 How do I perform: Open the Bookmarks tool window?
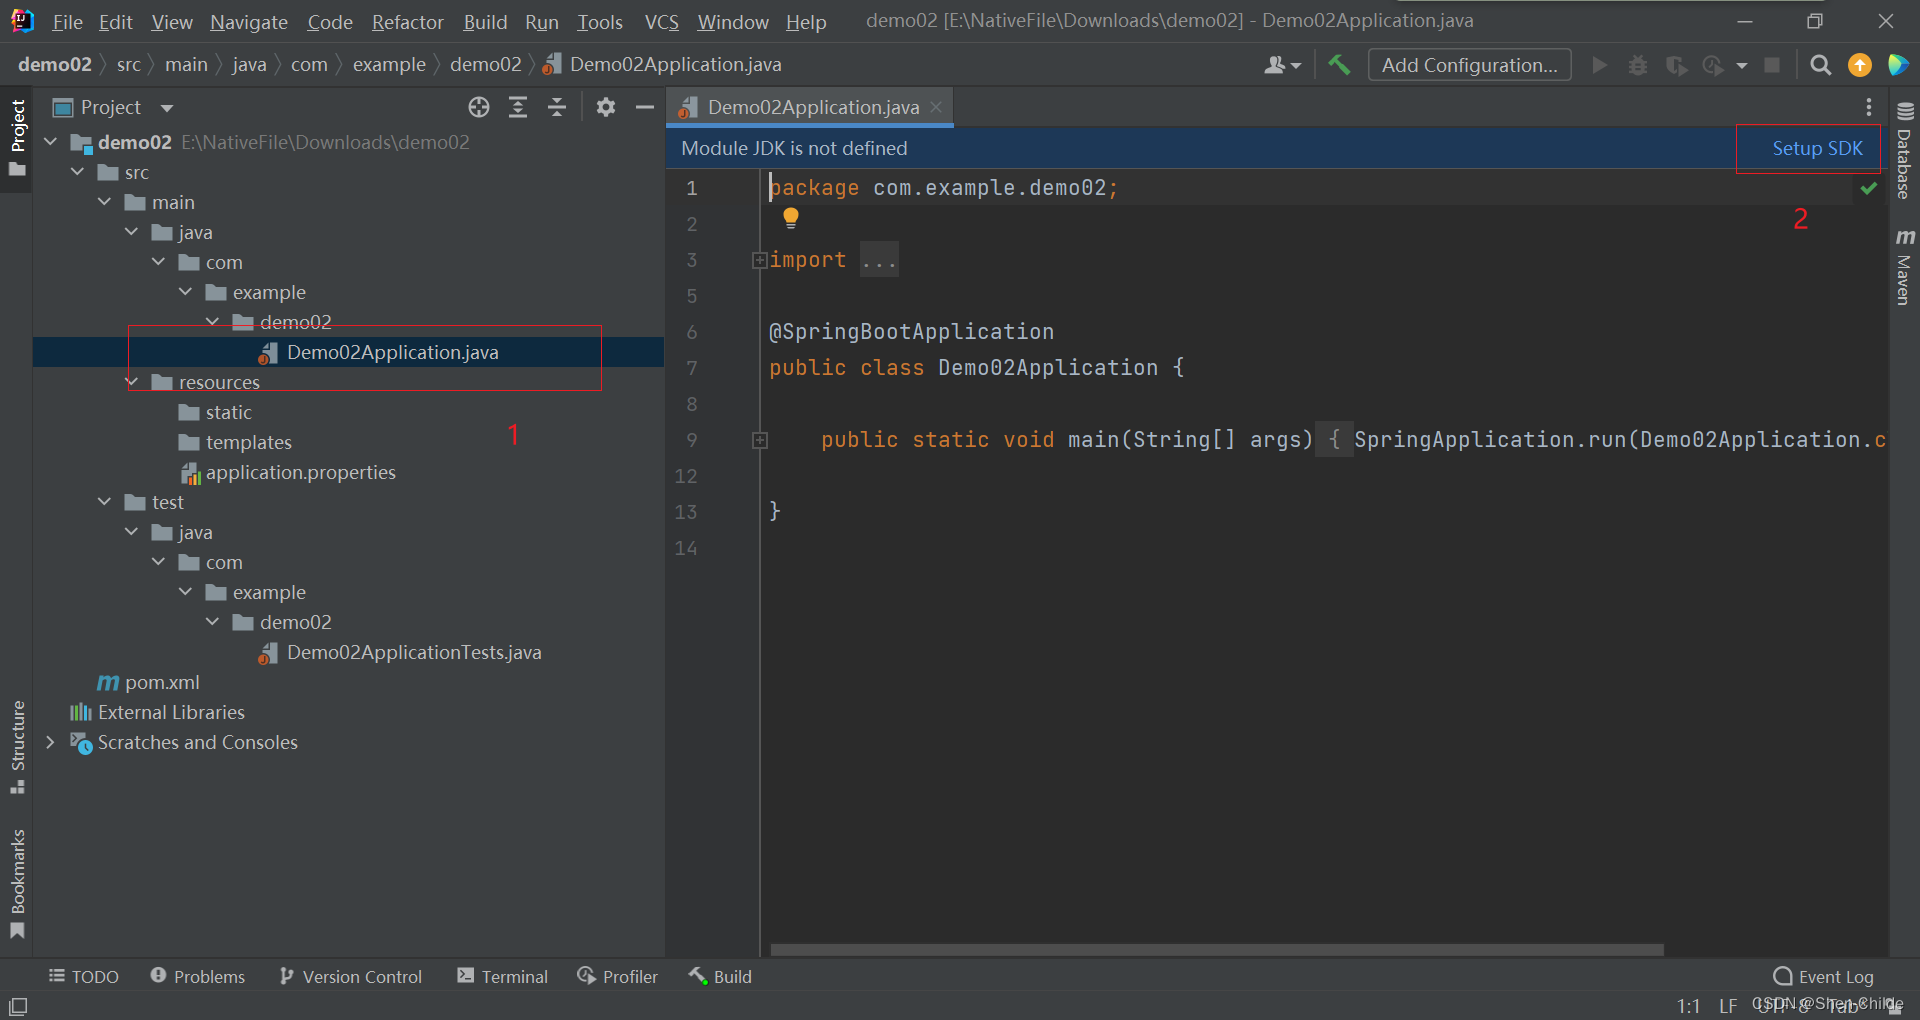pyautogui.click(x=17, y=884)
